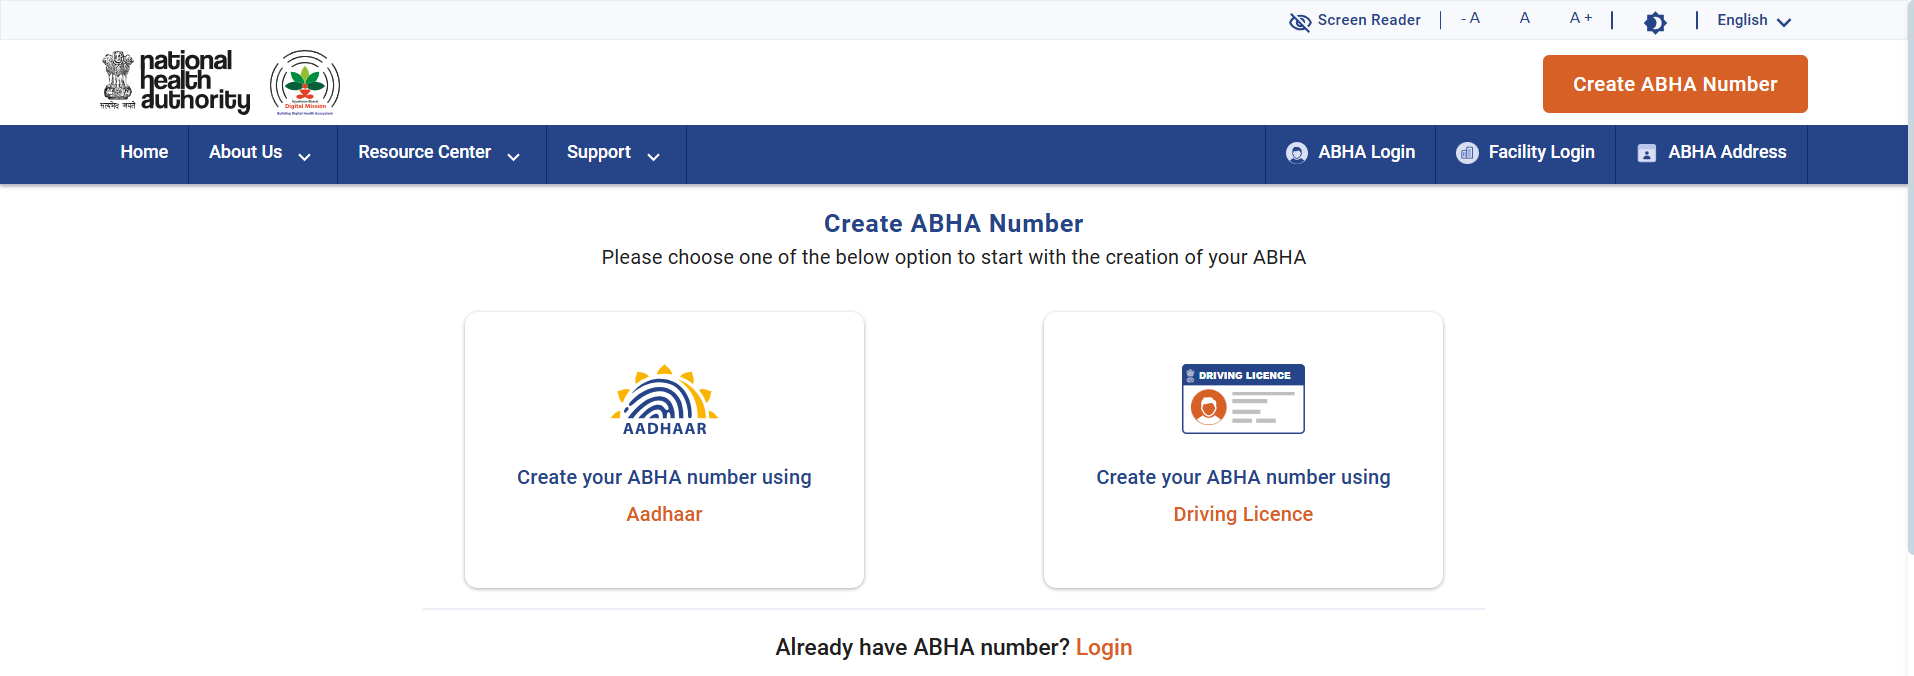Click the Ayushman Bharat Digital Mission logo
This screenshot has width=1914, height=676.
305,83
